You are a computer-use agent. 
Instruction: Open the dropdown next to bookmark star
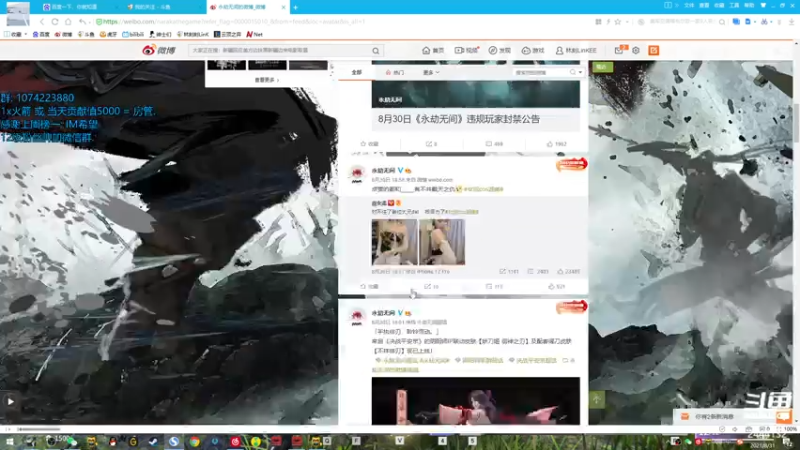tap(627, 22)
